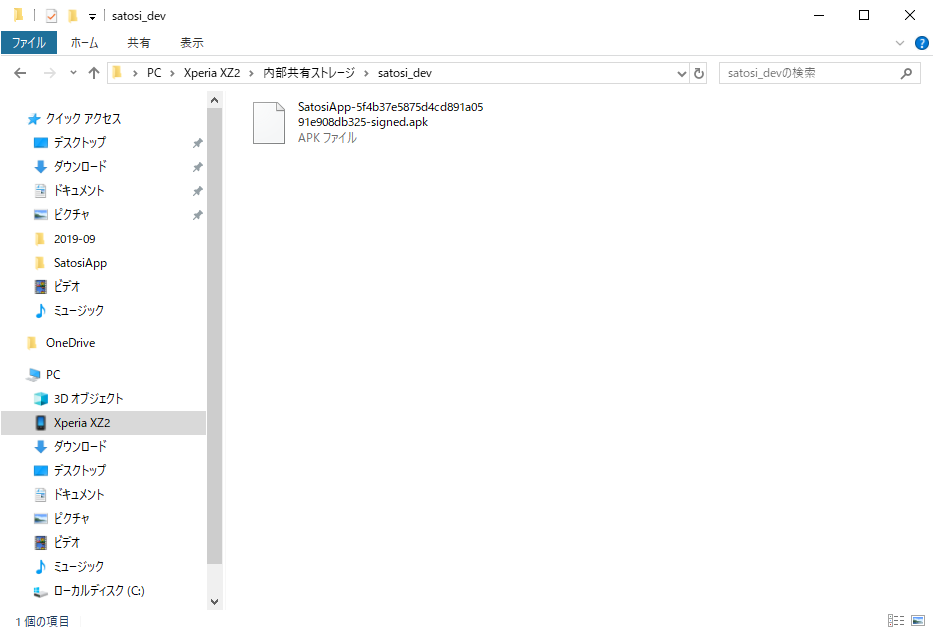
Task: Open the Quick Access Toolbar customize dropdown
Action: point(92,17)
